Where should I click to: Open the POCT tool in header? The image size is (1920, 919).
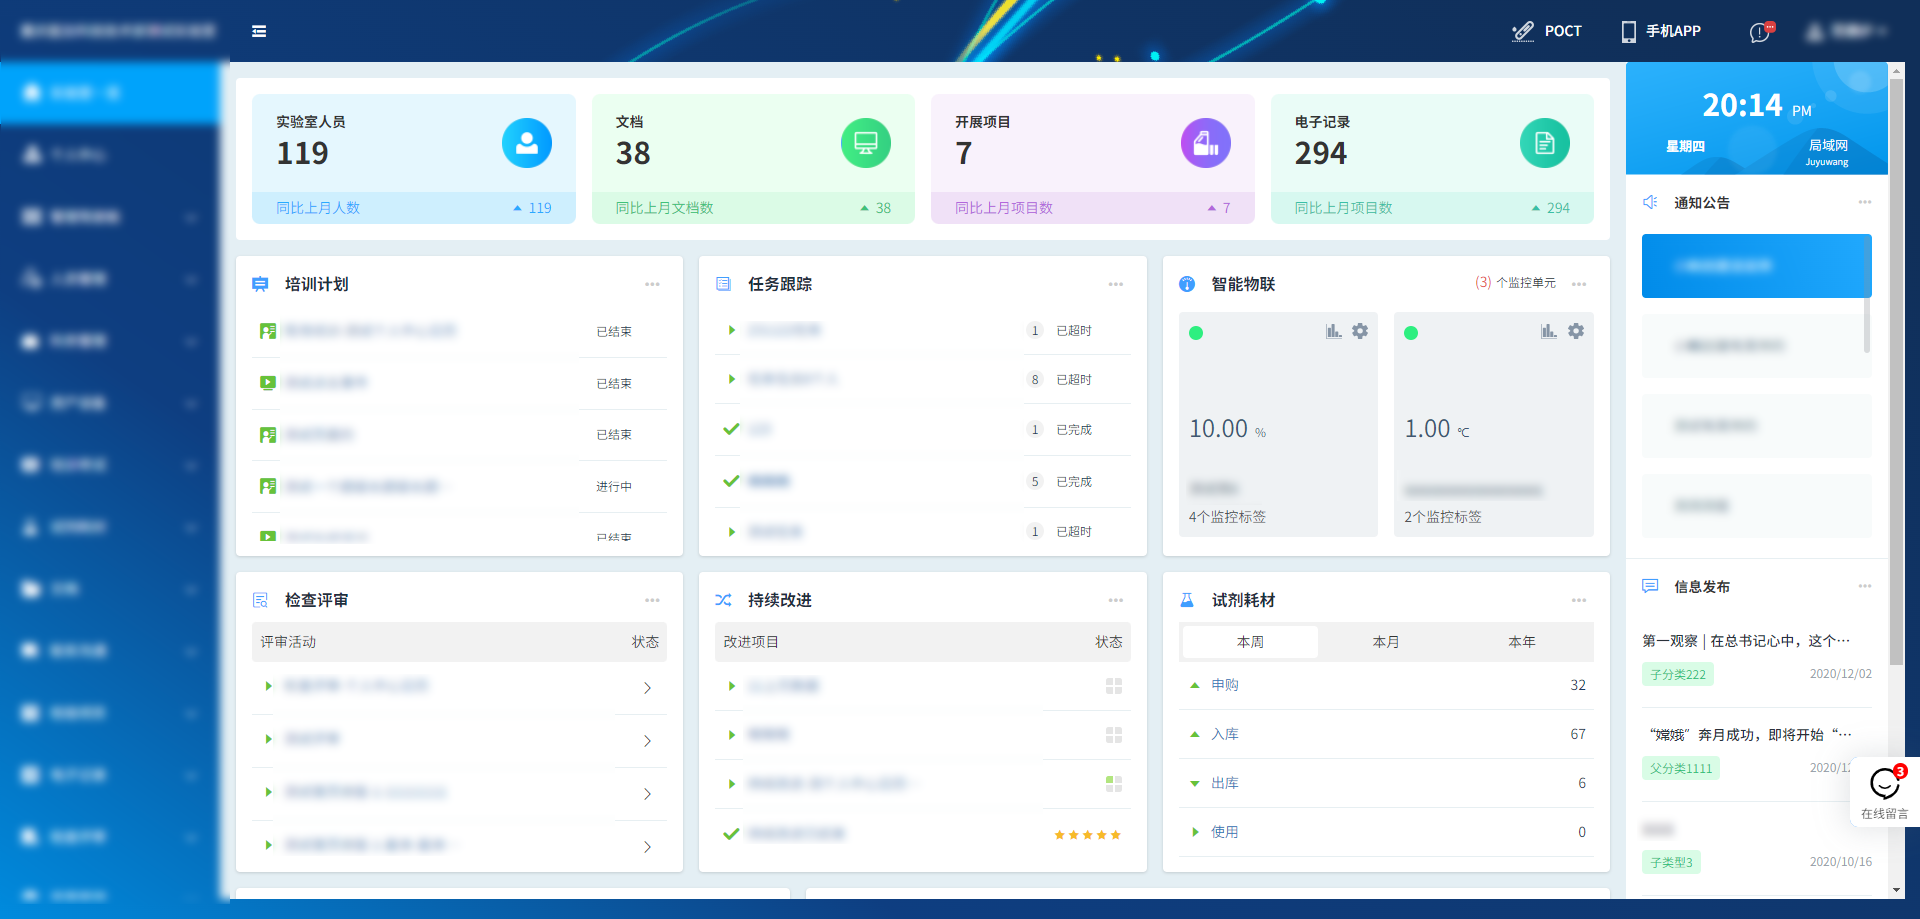click(x=1547, y=31)
